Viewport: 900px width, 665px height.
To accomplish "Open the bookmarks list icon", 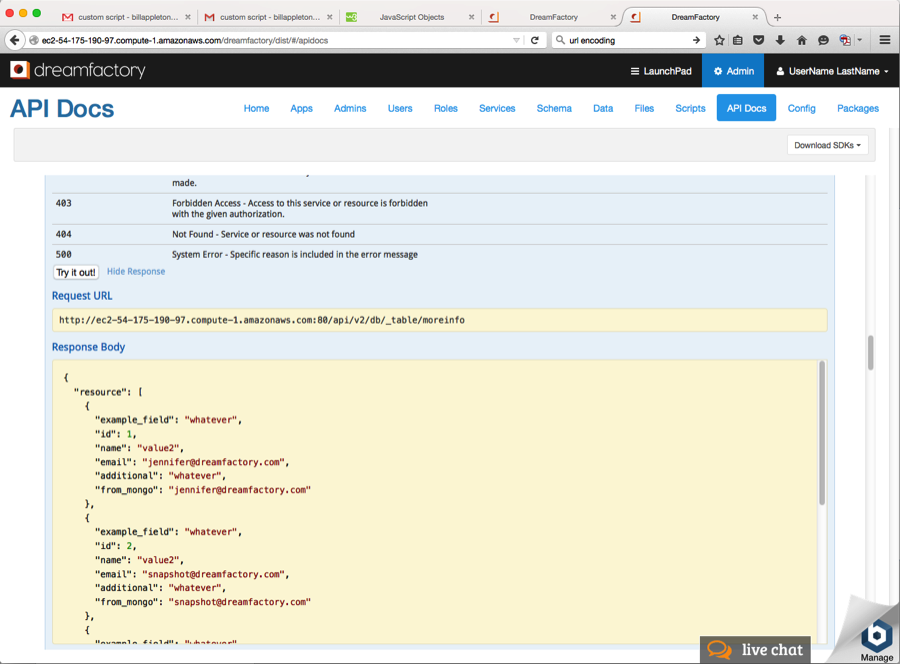I will click(x=738, y=40).
